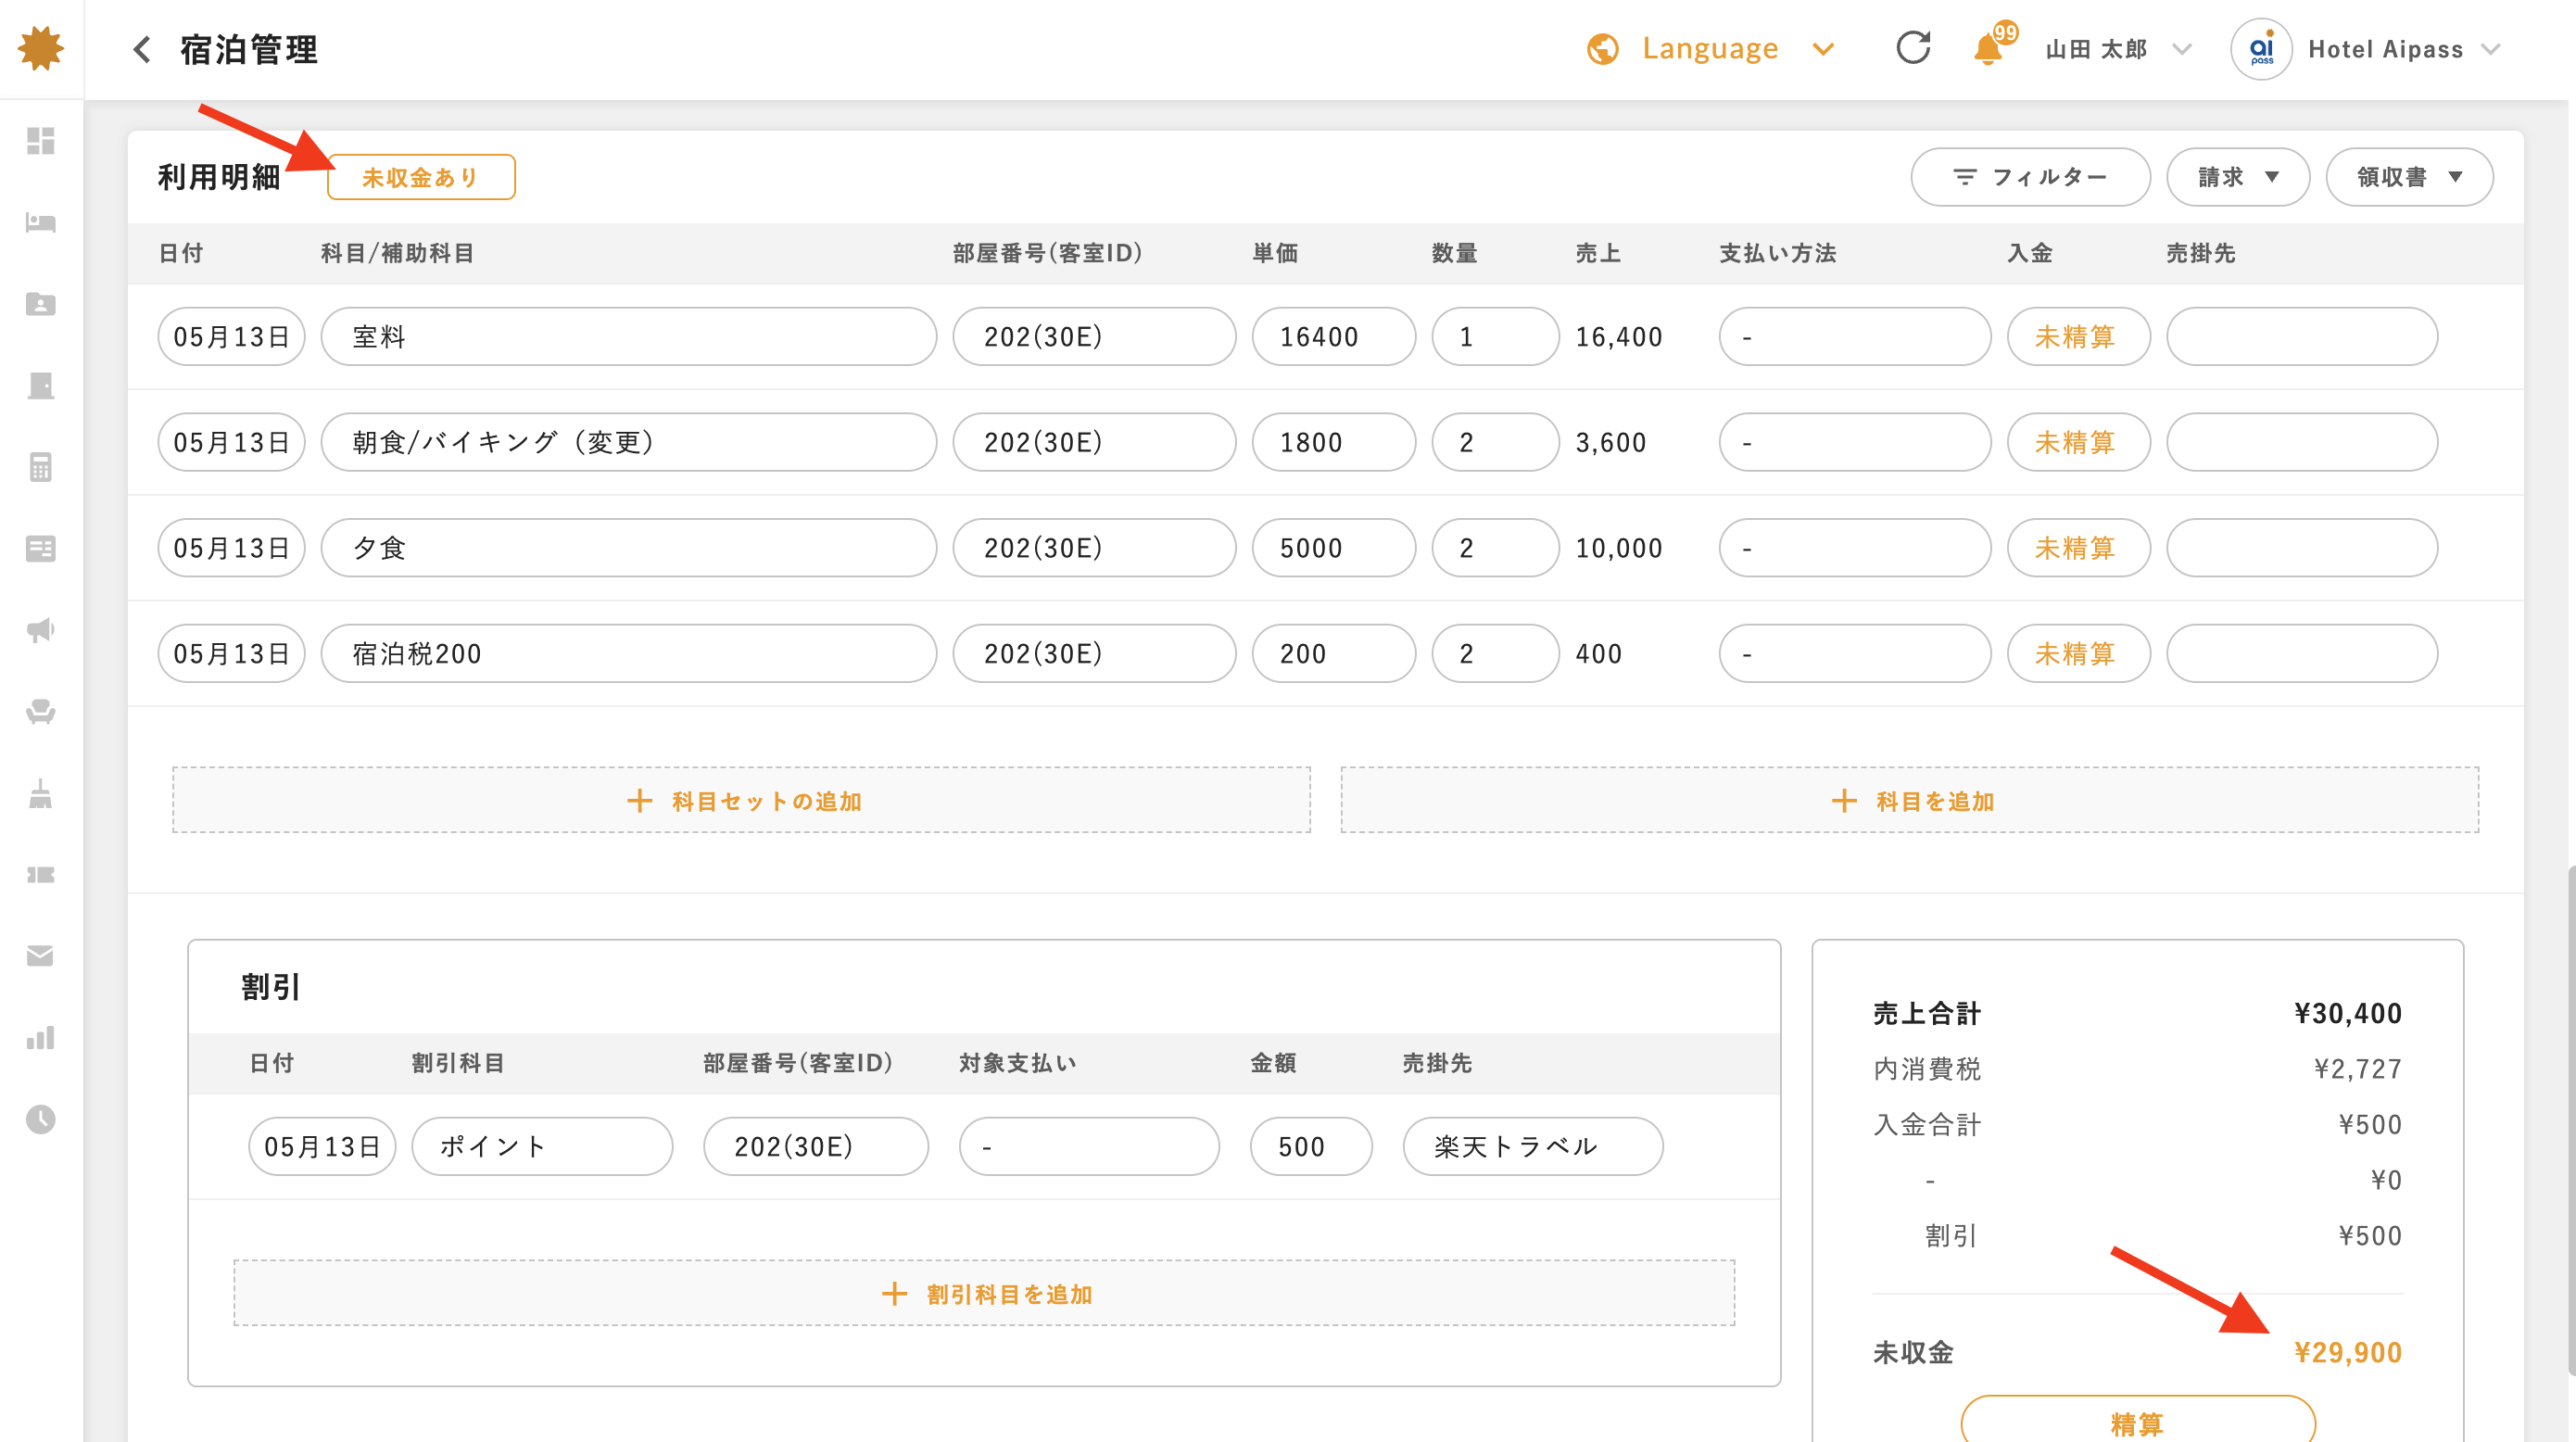Viewport: 2576px width, 1442px height.
Task: Open the door sidebar icon
Action: click(x=41, y=385)
